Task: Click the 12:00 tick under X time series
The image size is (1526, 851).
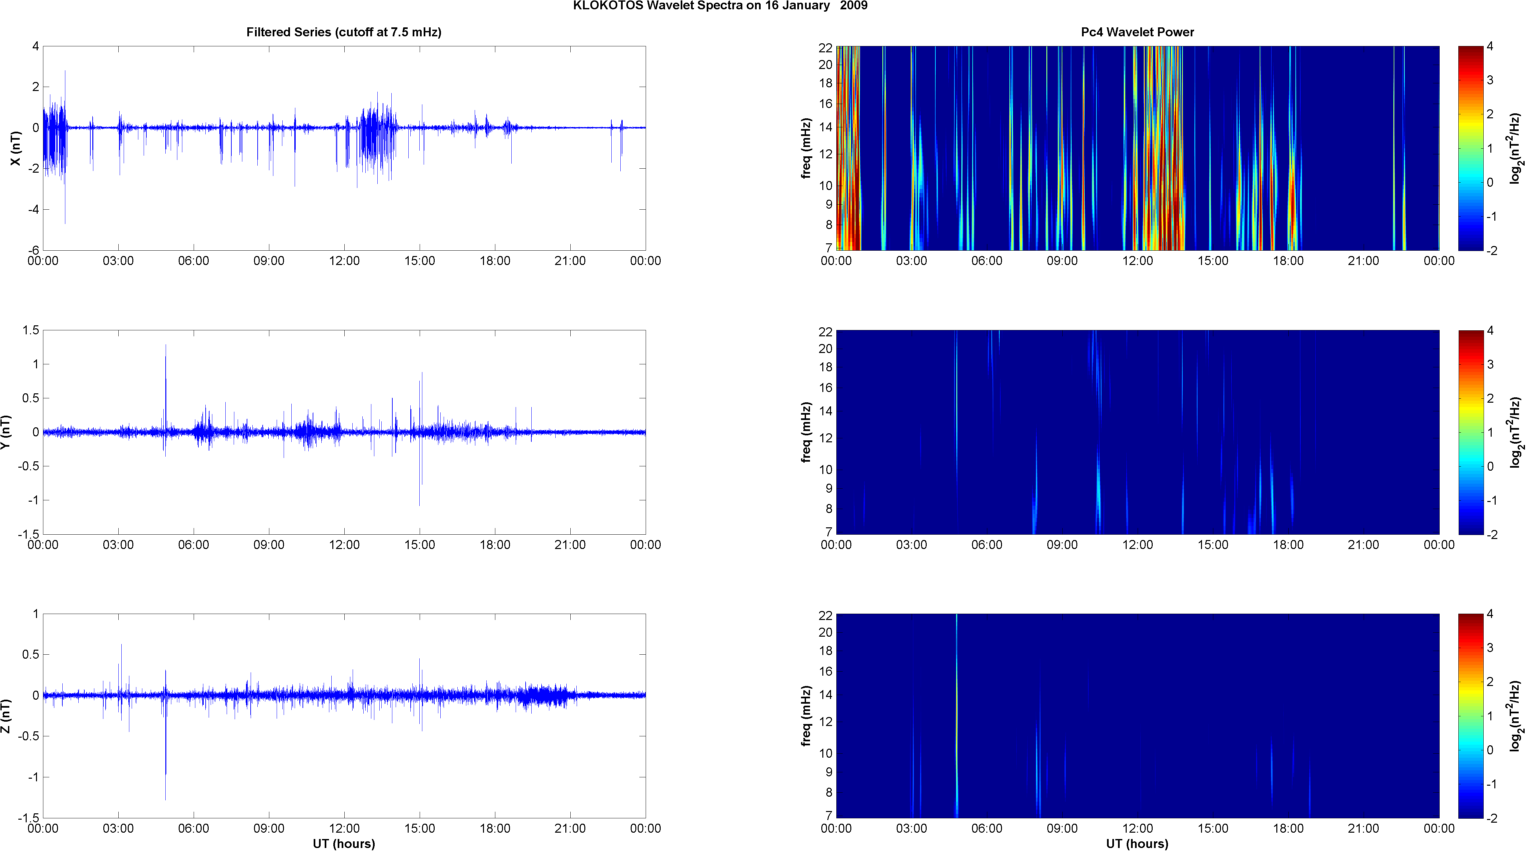Action: point(344,261)
